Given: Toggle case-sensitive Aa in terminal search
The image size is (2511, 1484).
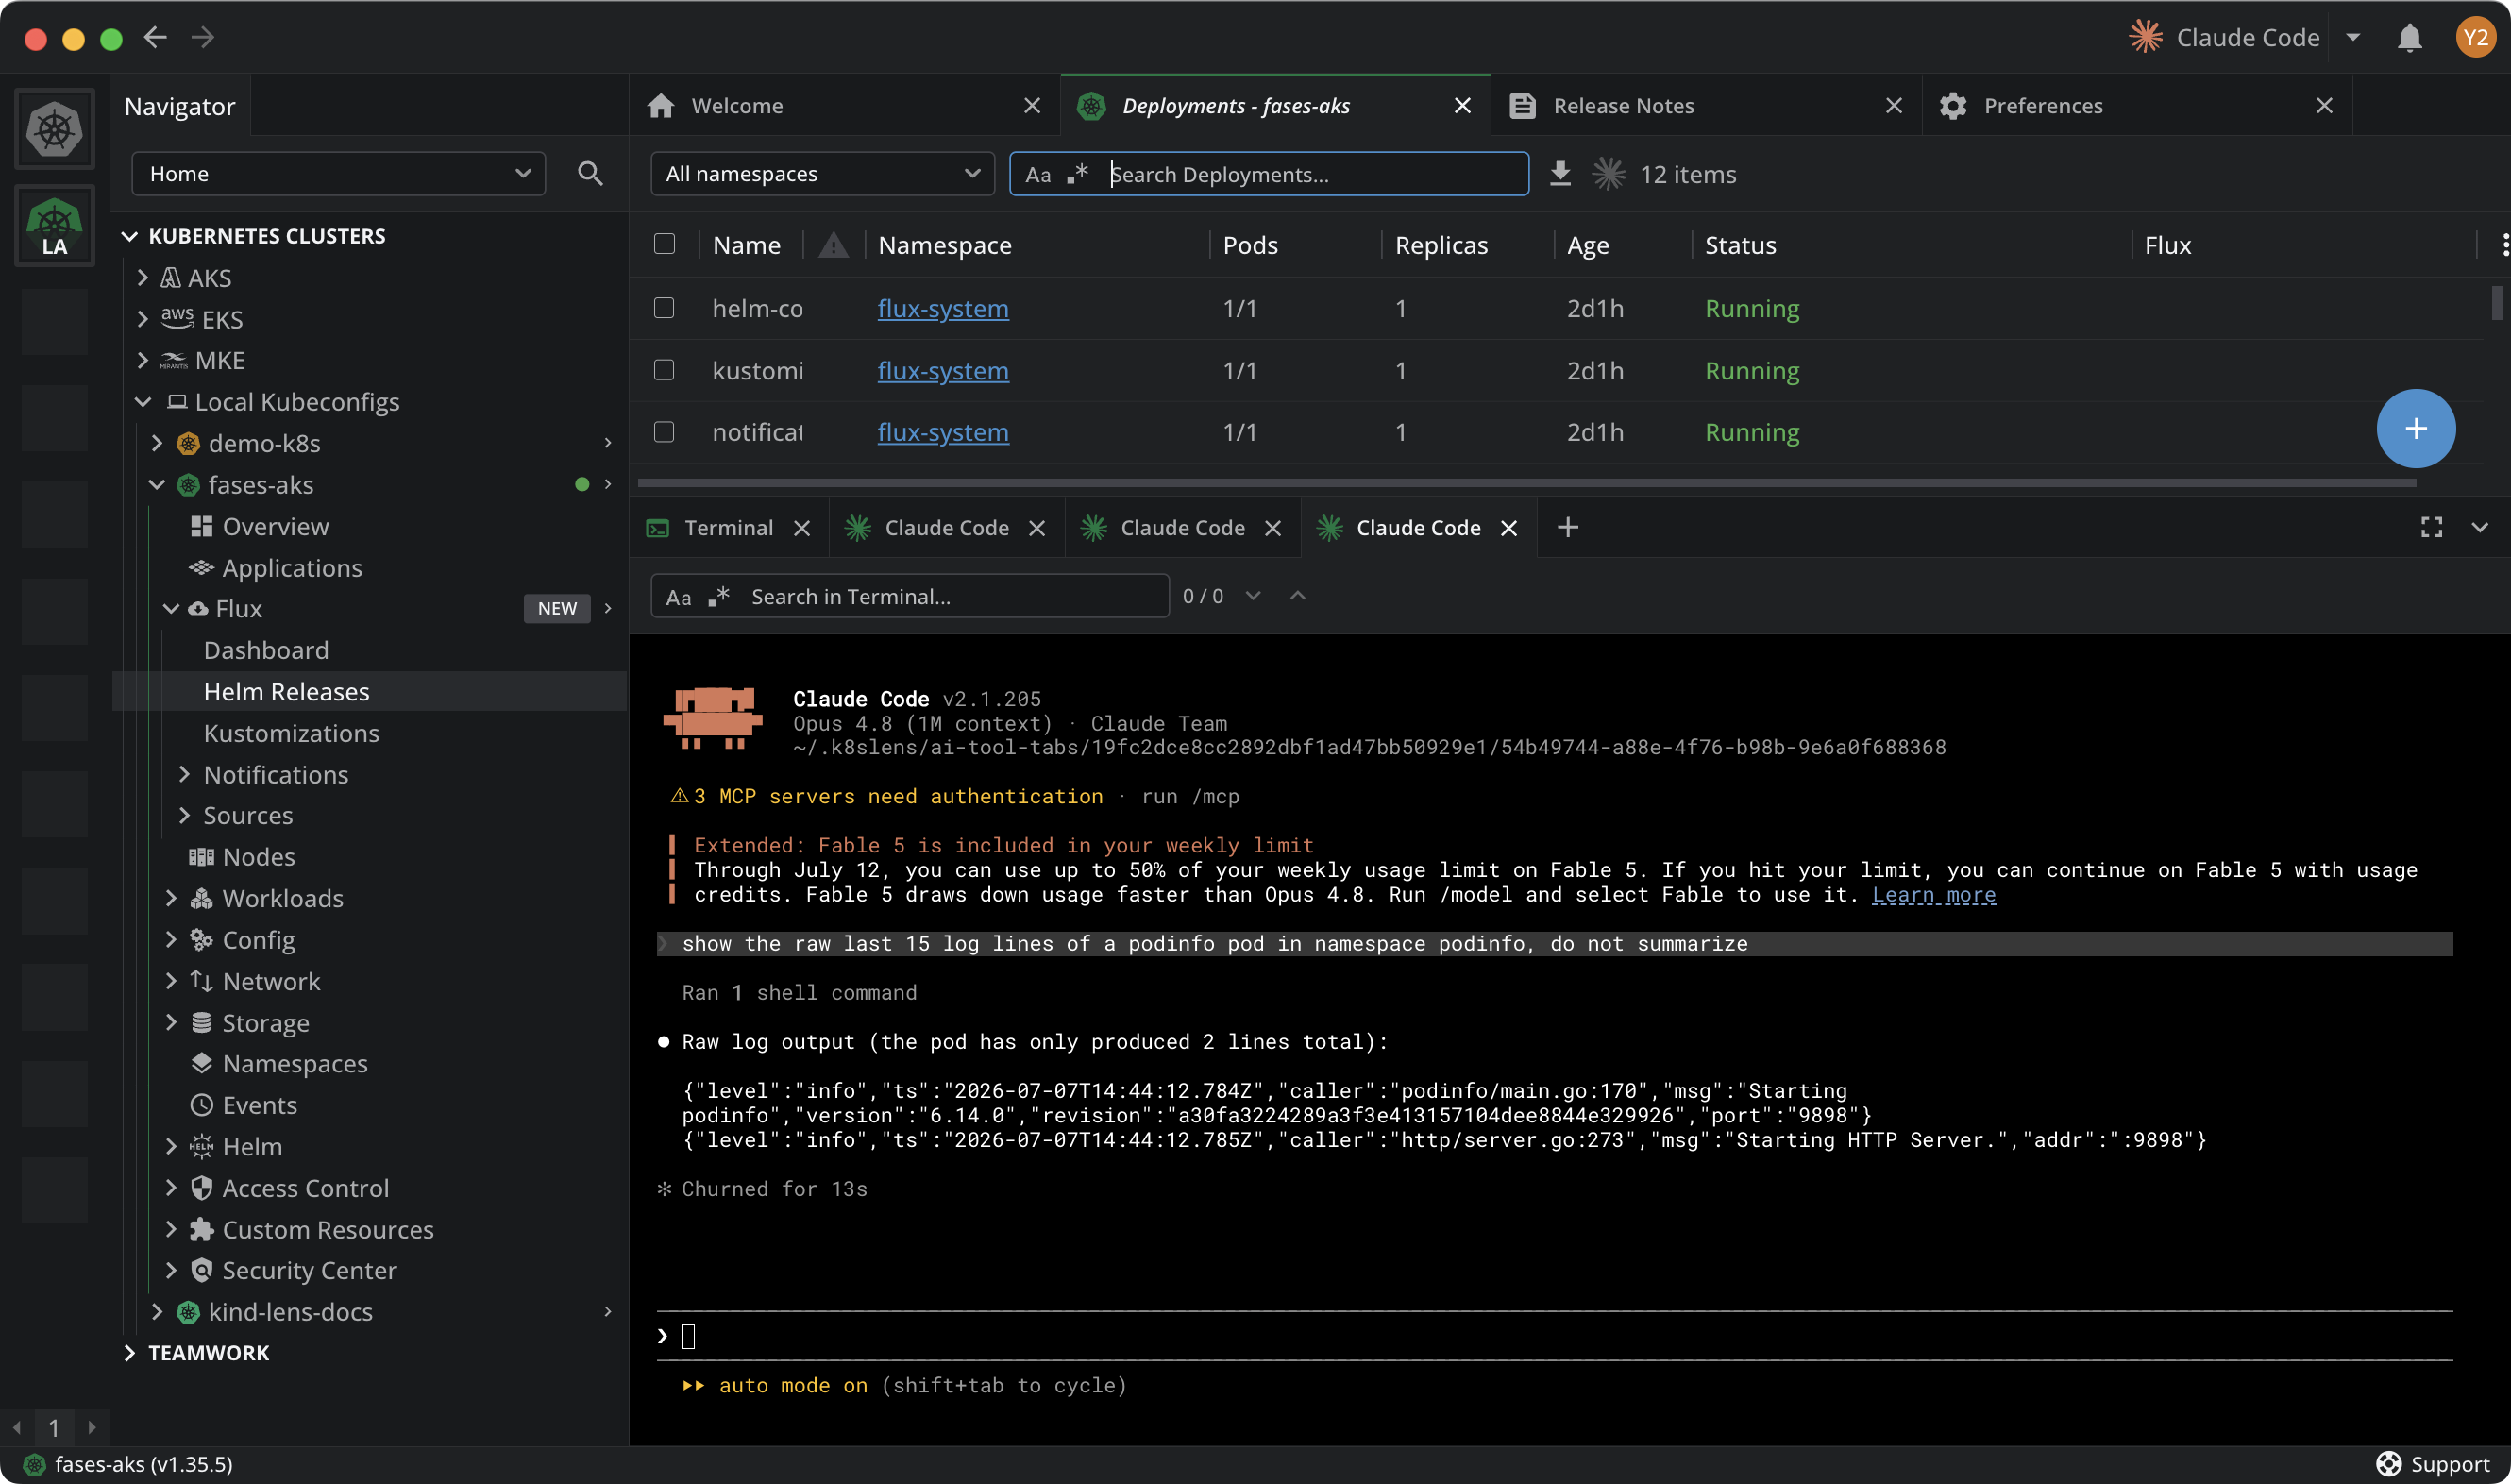Looking at the screenshot, I should (678, 597).
